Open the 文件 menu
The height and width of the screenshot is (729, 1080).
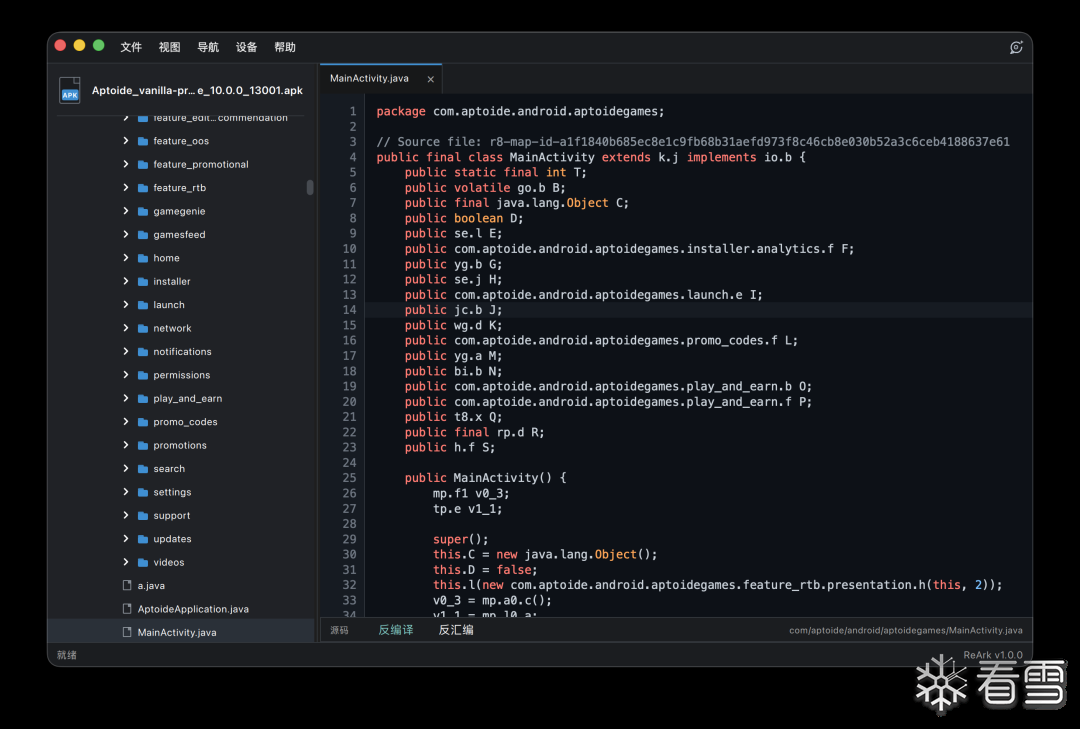coord(131,48)
